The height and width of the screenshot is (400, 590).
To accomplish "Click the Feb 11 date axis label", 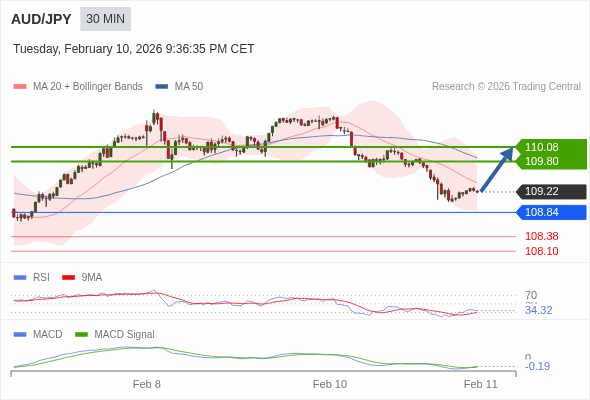I will click(x=481, y=384).
